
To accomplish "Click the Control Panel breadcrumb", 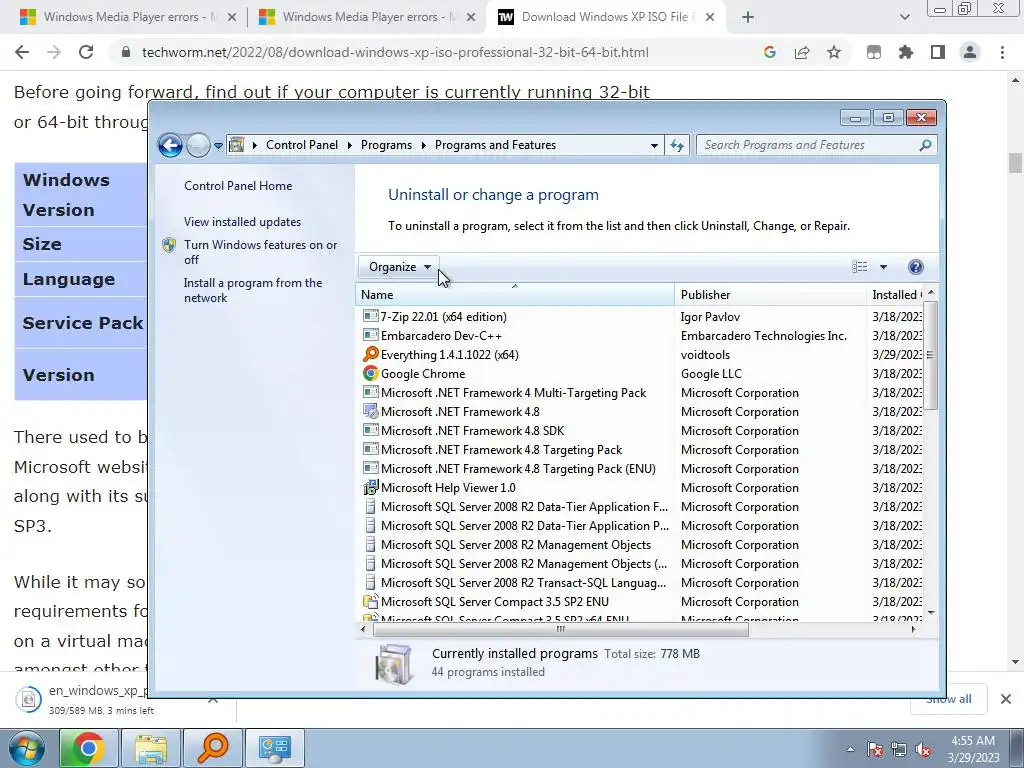I will [302, 145].
